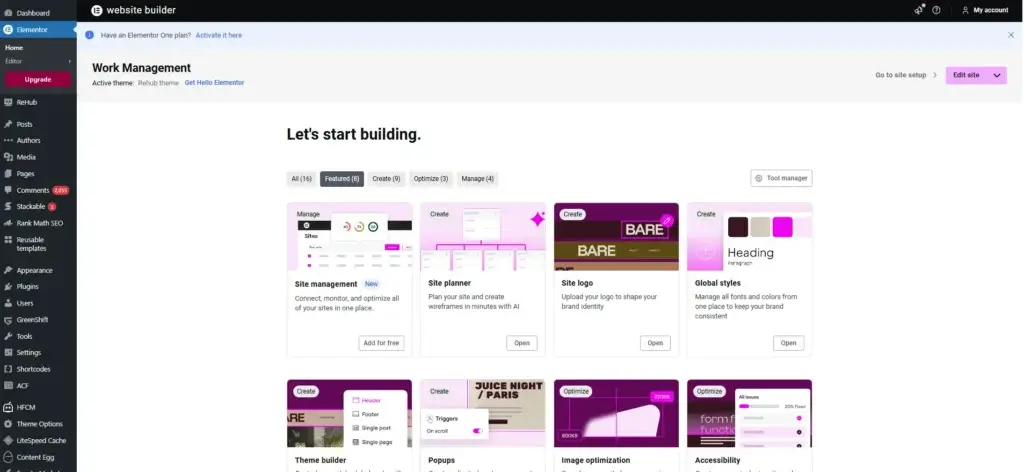Open the ReHub menu icon
Screen dimensions: 1024x472
click(x=8, y=102)
